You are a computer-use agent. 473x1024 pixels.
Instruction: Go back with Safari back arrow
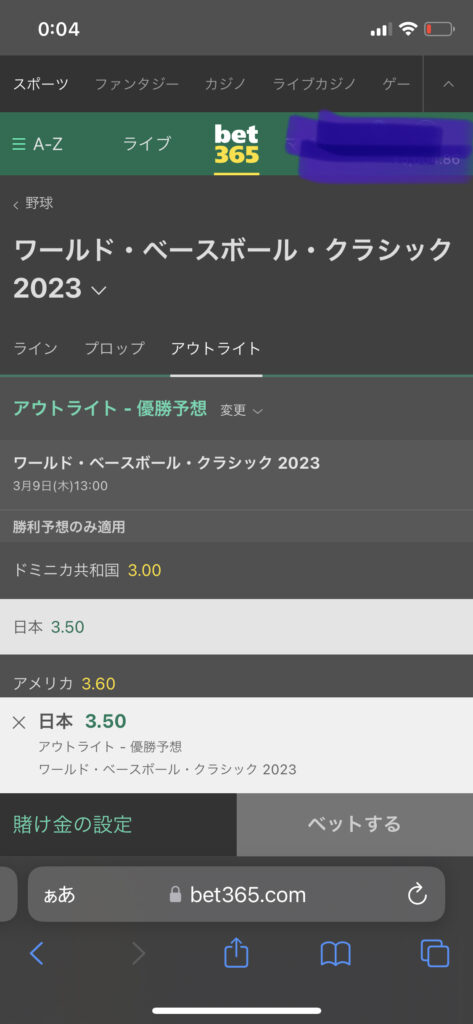click(x=37, y=953)
